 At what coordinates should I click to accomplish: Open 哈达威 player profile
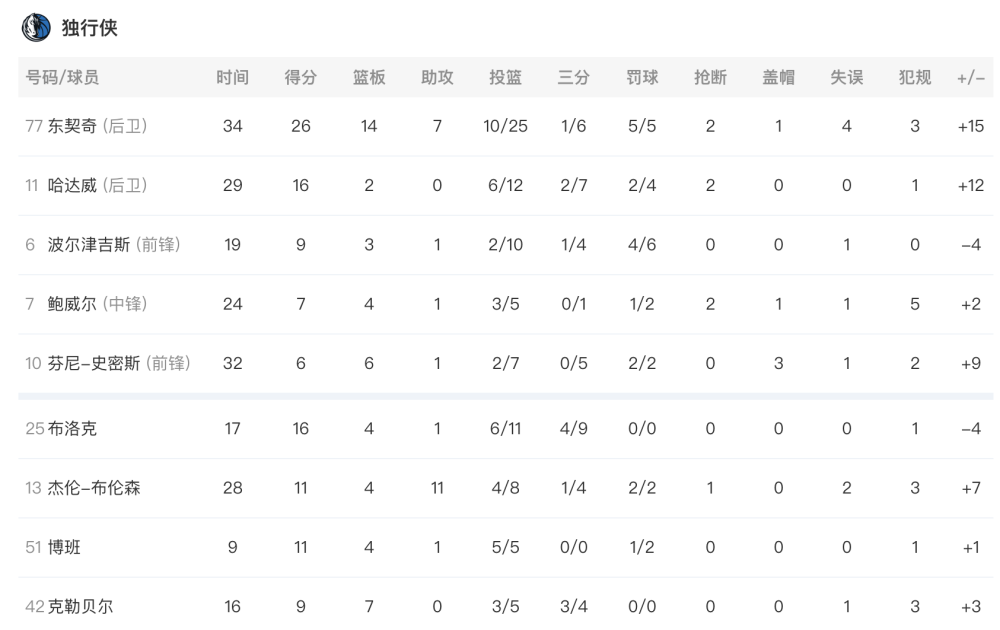click(x=72, y=186)
